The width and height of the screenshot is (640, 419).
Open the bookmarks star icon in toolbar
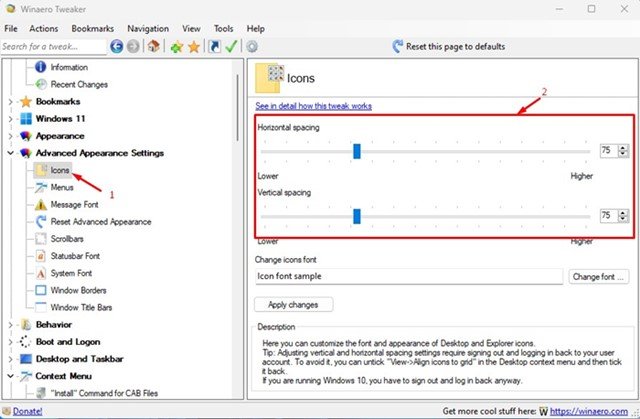tap(194, 47)
